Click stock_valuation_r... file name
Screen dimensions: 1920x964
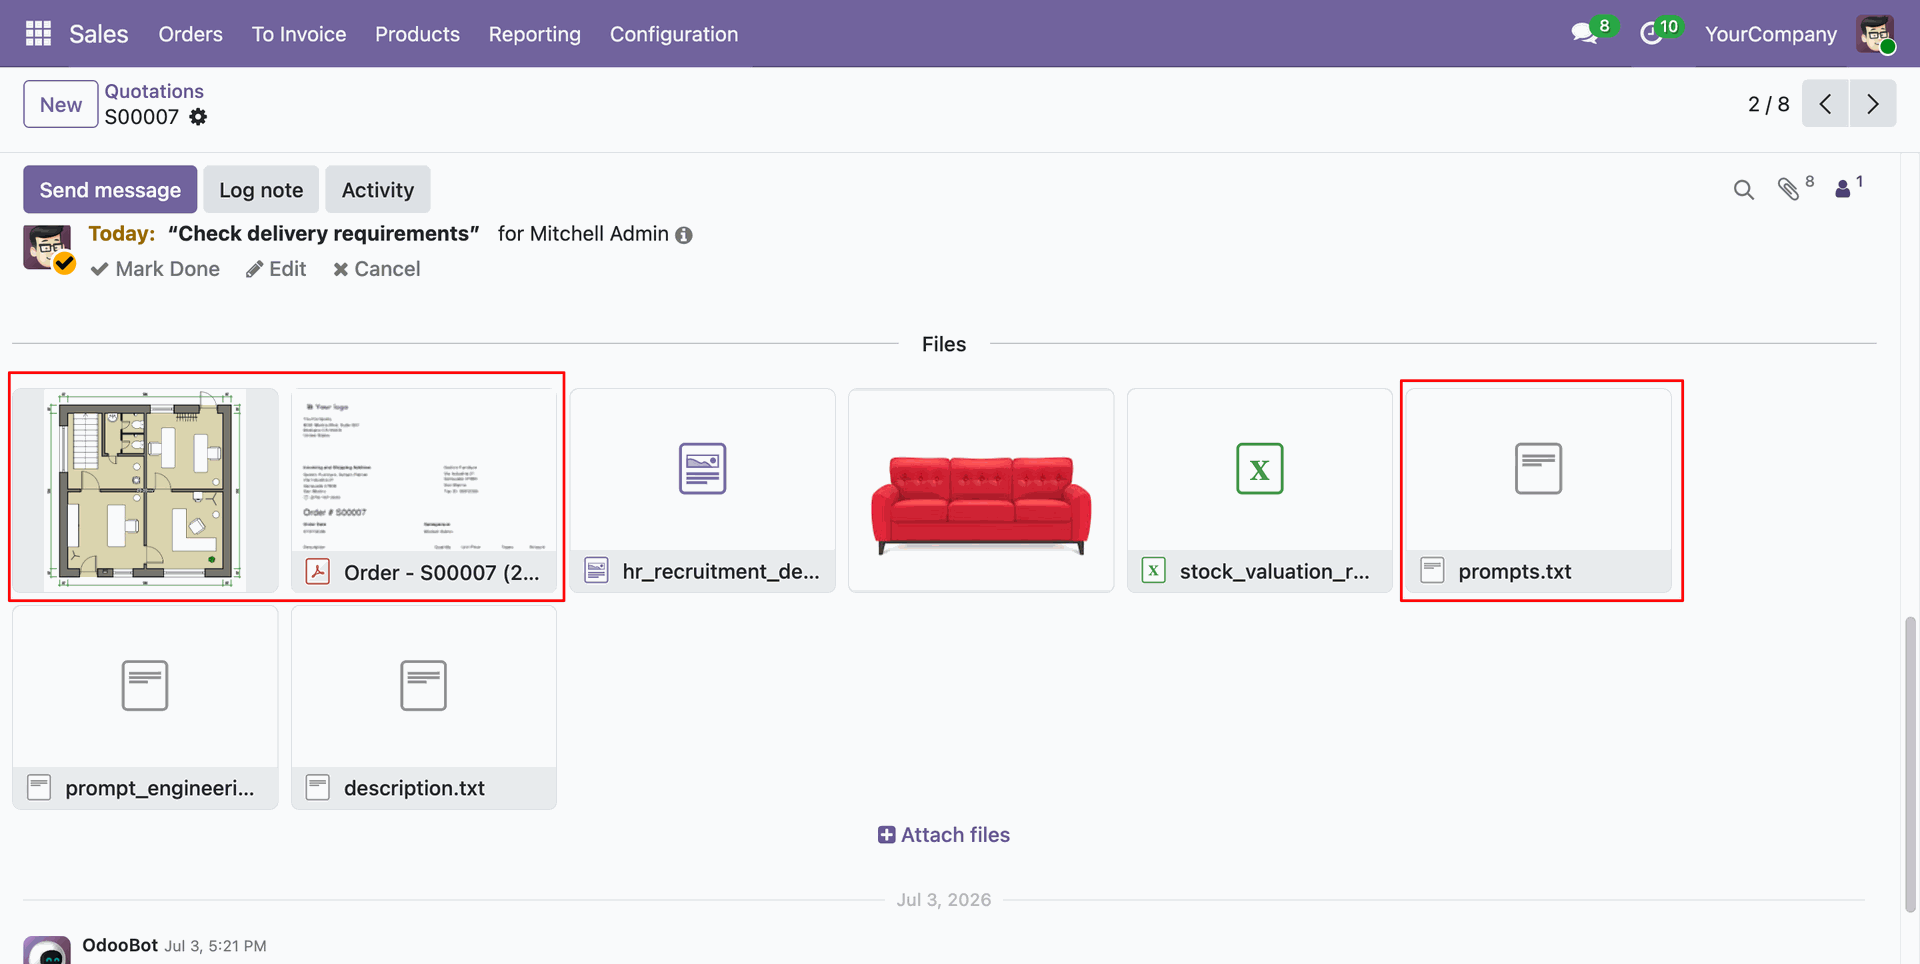pos(1274,572)
